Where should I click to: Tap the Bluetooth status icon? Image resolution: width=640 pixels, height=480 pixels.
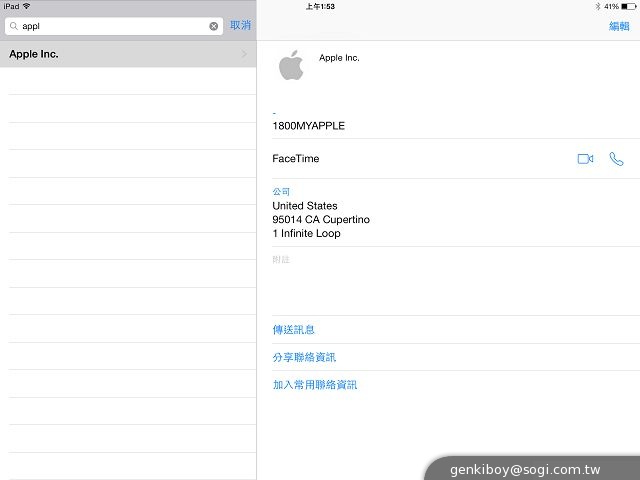tap(598, 7)
